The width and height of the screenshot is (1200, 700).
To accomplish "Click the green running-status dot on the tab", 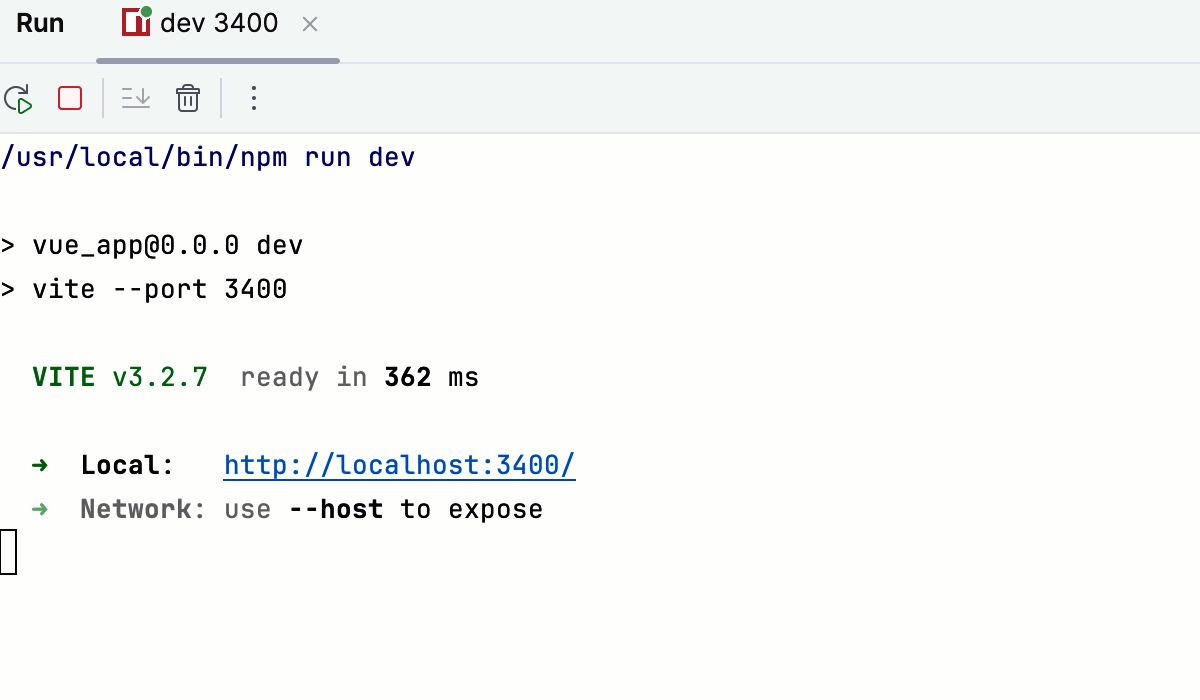I will pos(146,12).
